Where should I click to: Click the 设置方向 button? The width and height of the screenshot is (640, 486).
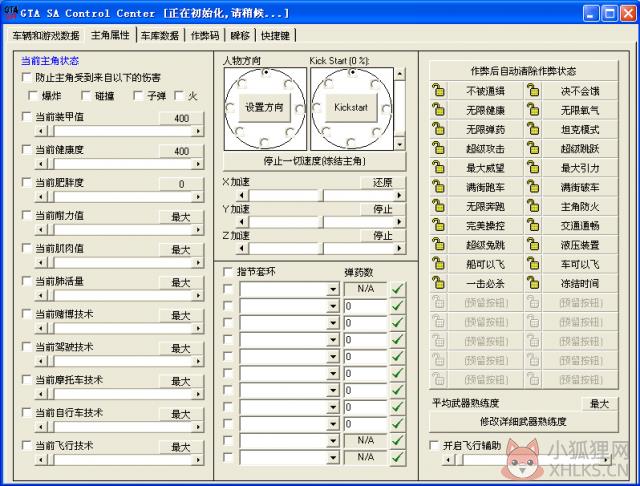coord(264,107)
